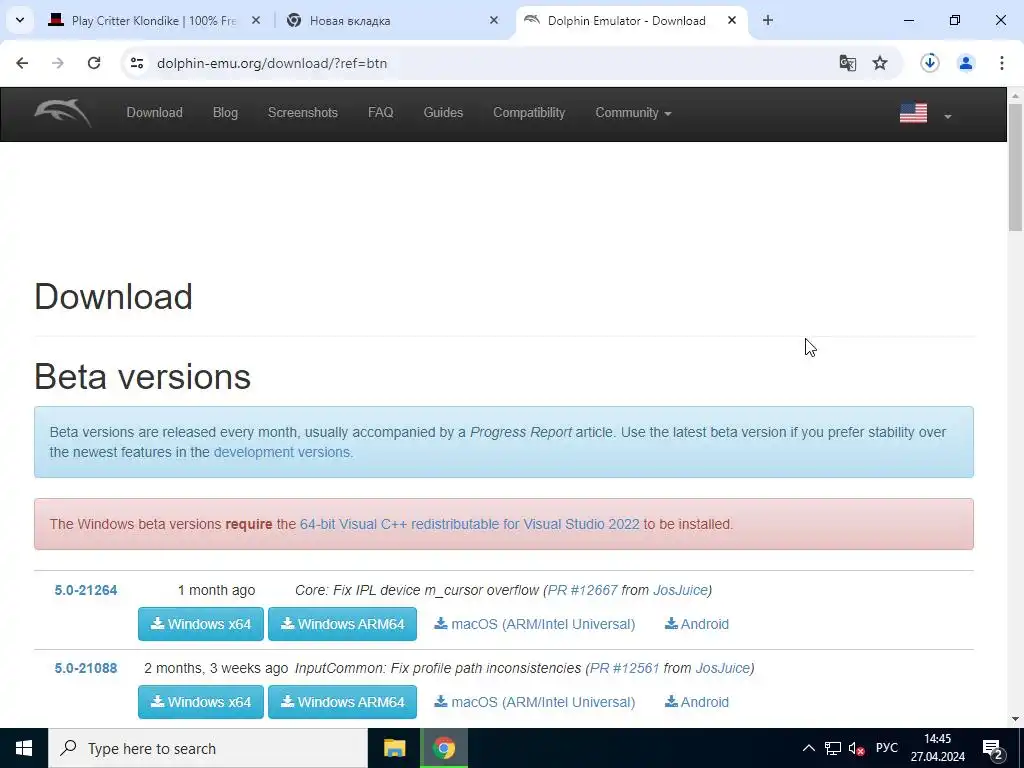1024x768 pixels.
Task: Open the notification center icon
Action: [993, 749]
